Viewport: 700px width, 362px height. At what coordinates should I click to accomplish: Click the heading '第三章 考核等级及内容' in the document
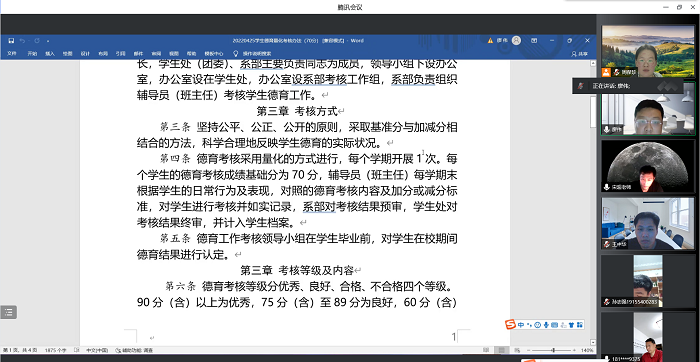(297, 270)
